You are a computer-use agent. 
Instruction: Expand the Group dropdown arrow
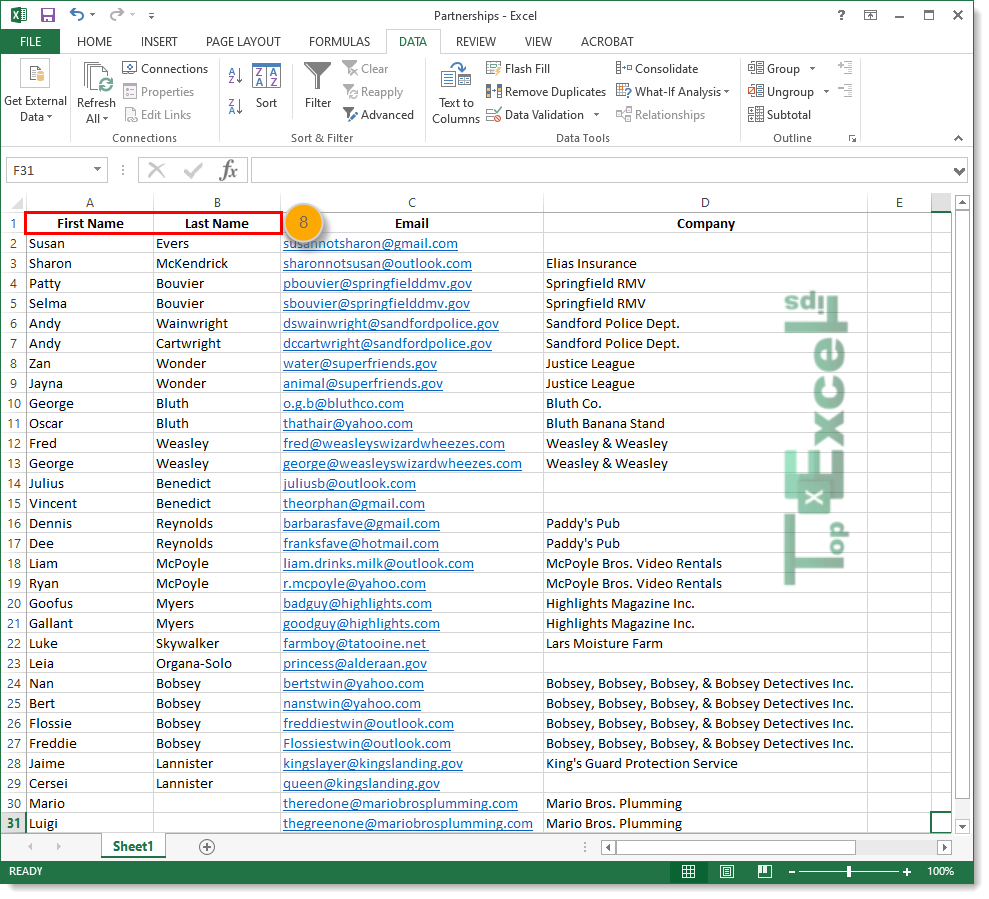coord(812,69)
